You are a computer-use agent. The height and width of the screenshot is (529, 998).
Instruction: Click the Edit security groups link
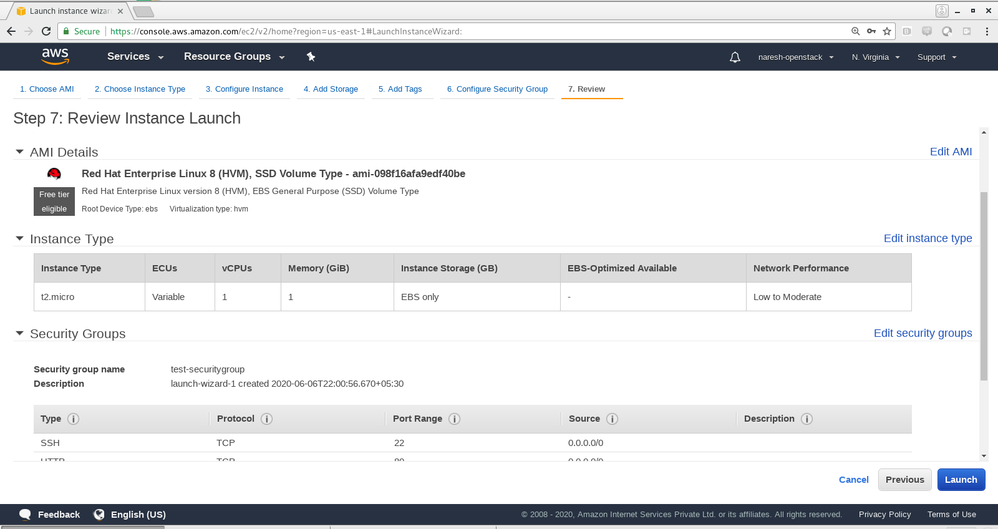922,333
